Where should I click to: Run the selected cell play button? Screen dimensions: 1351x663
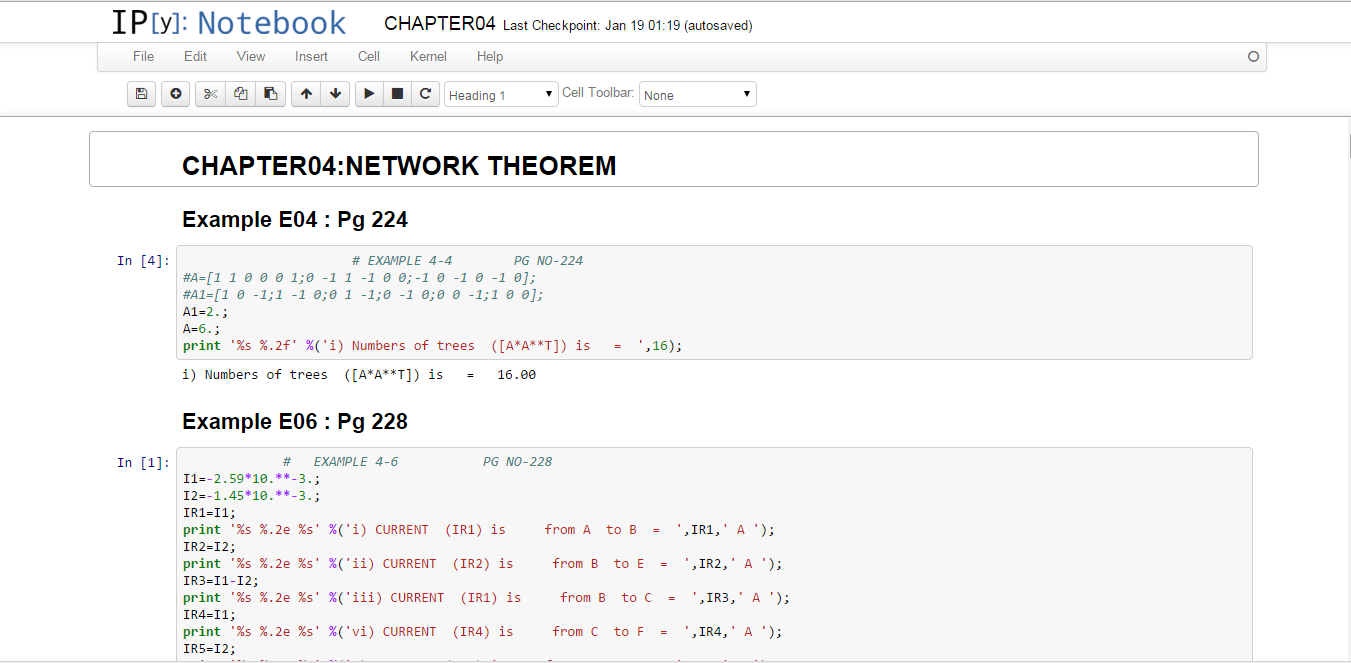[369, 94]
